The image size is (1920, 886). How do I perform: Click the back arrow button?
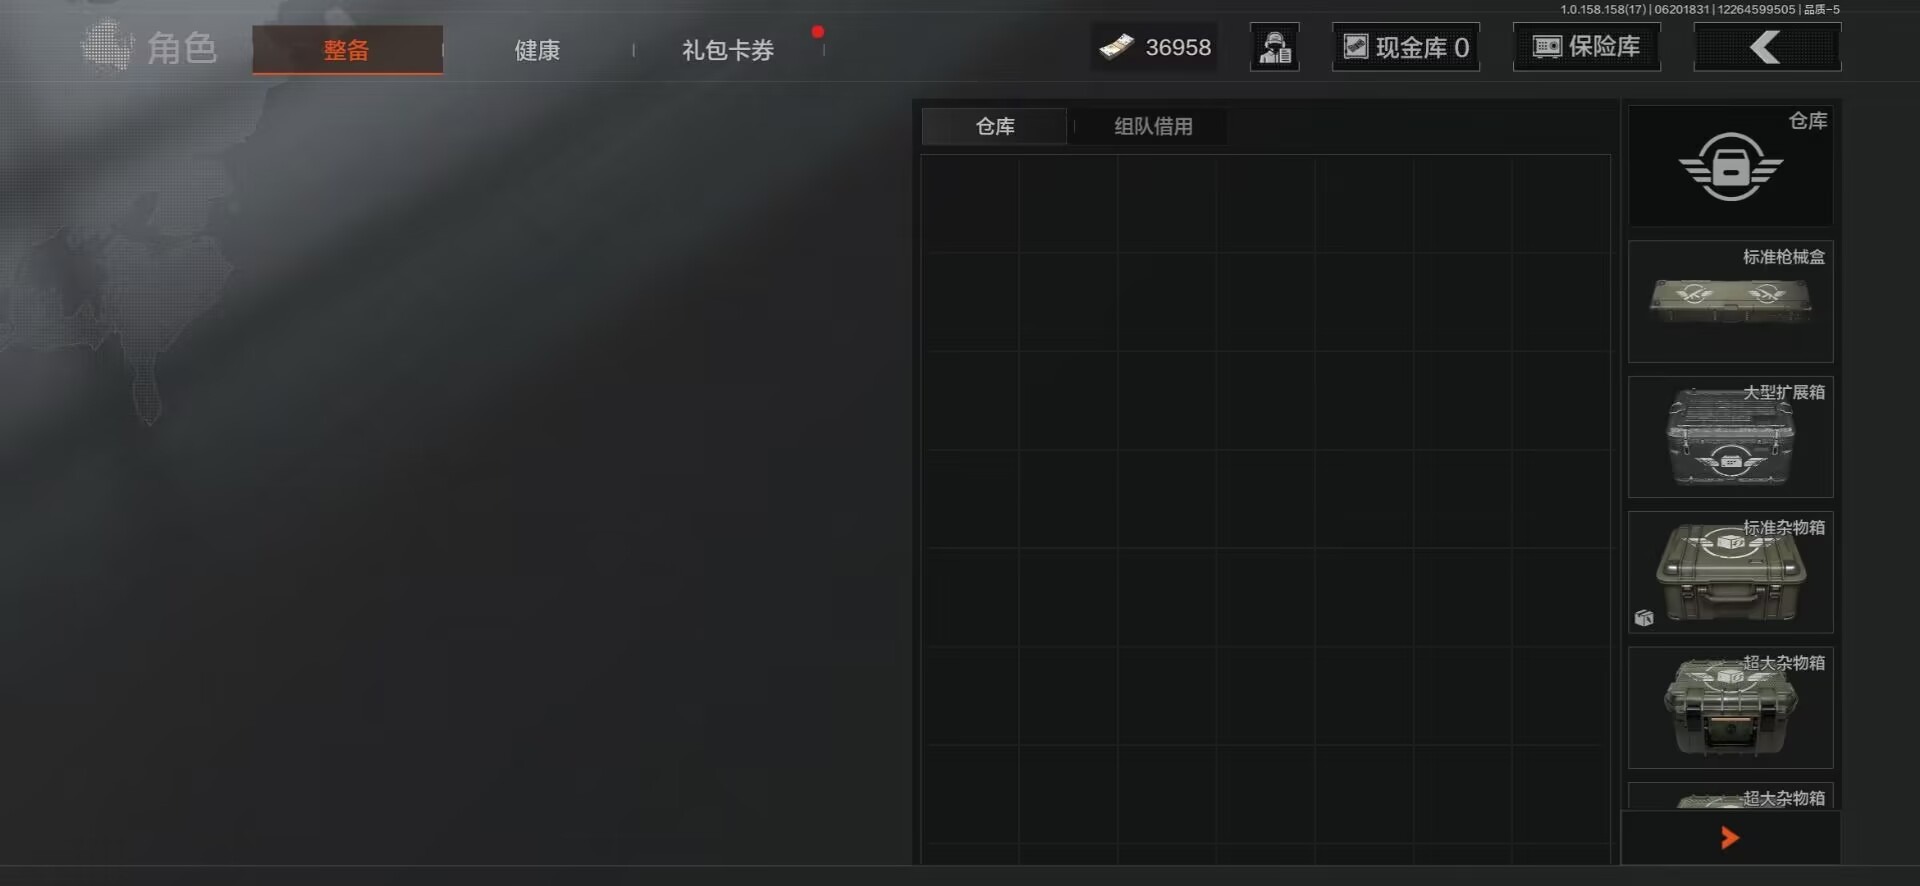[x=1767, y=47]
